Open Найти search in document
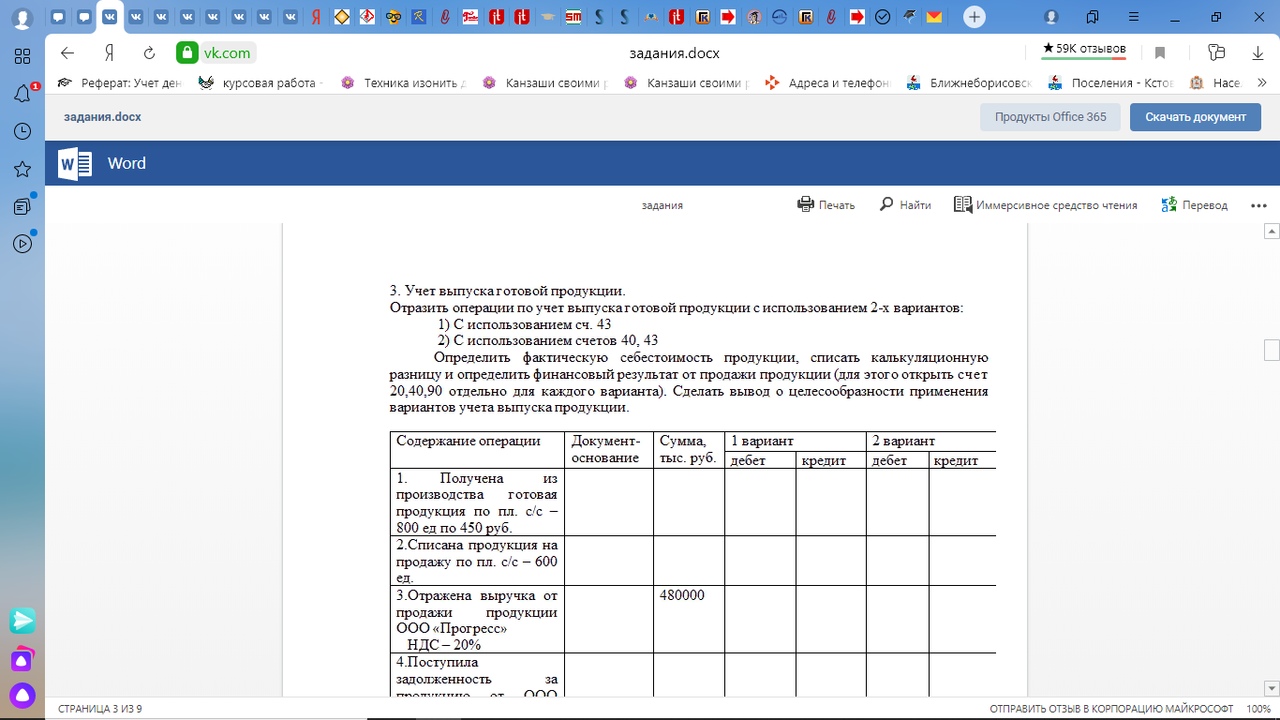This screenshot has width=1280, height=720. (905, 205)
